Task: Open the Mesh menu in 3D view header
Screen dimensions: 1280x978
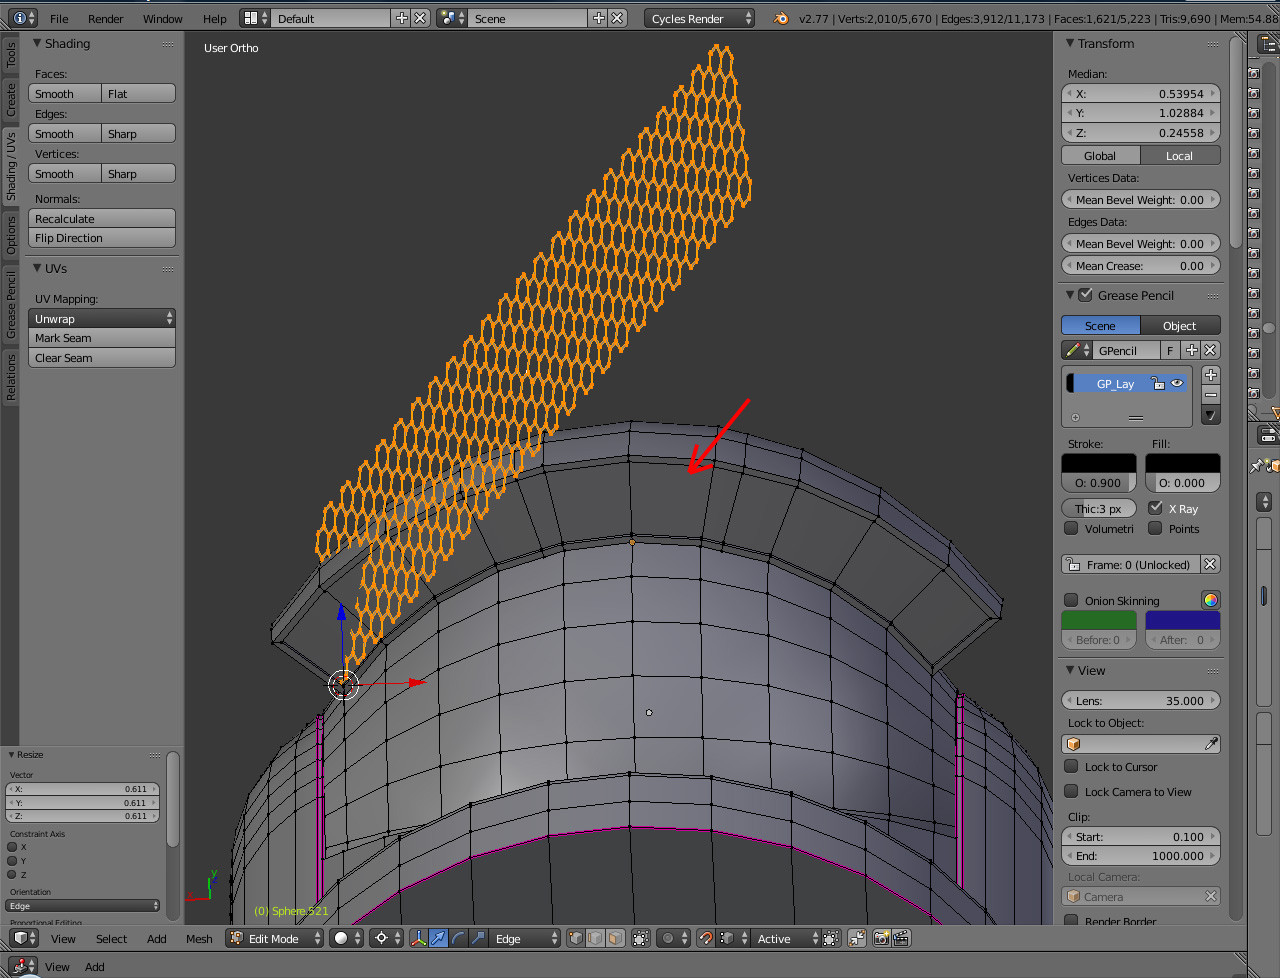Action: click(199, 938)
